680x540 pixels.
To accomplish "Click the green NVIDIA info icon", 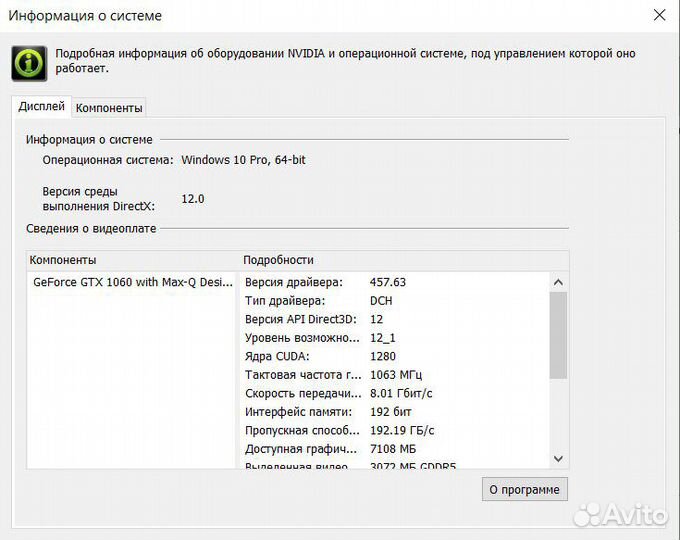I will click(x=29, y=63).
